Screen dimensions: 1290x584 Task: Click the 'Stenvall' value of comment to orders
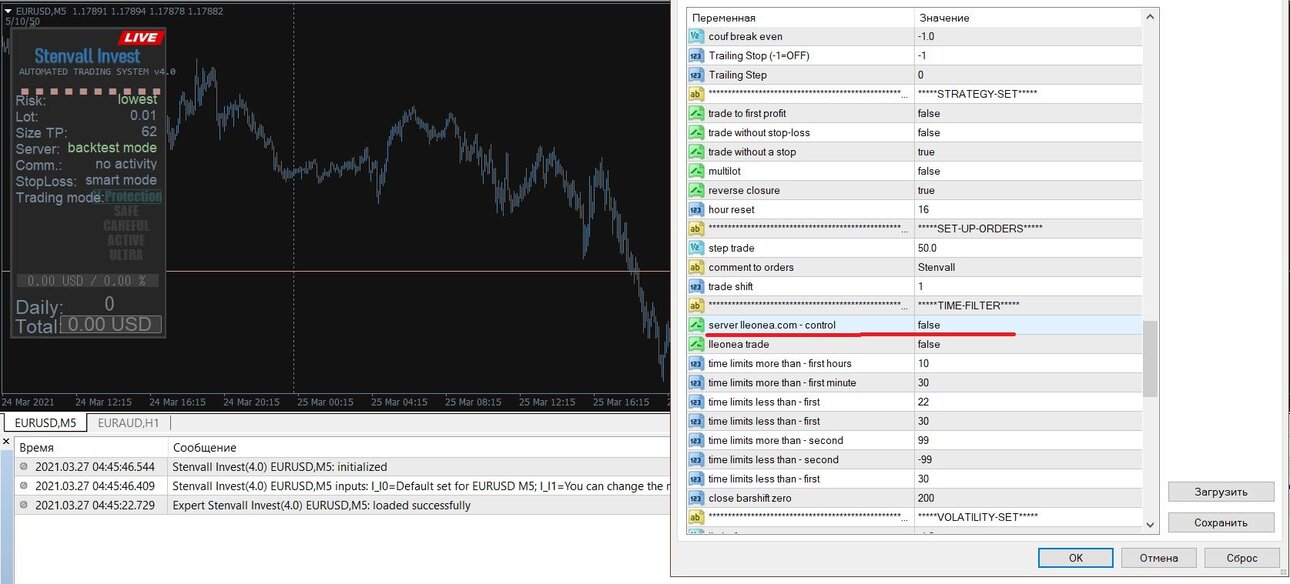(x=936, y=267)
